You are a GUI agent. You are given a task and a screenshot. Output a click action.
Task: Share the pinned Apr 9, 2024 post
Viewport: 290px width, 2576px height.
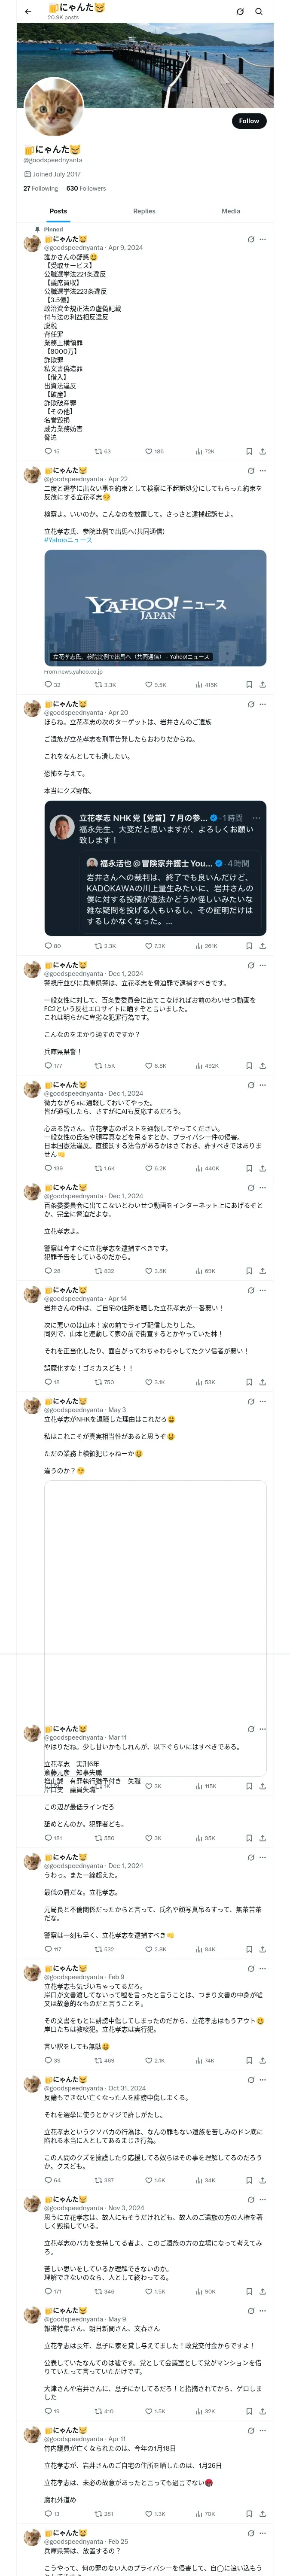click(262, 451)
